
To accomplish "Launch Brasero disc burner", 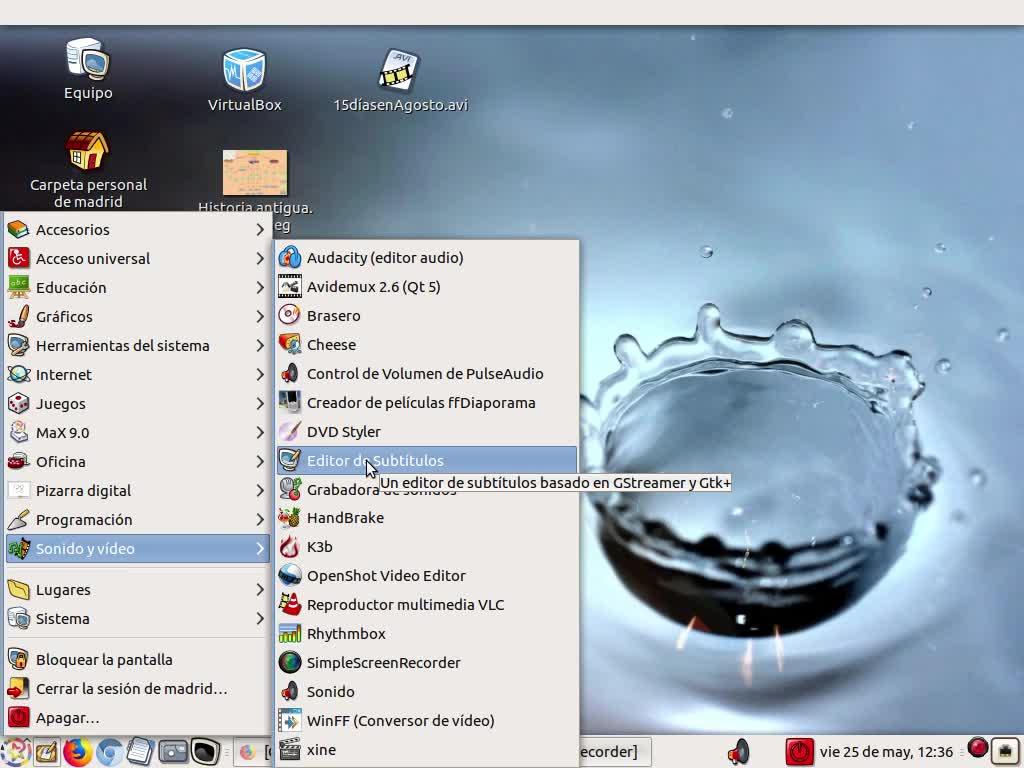I will tap(333, 316).
